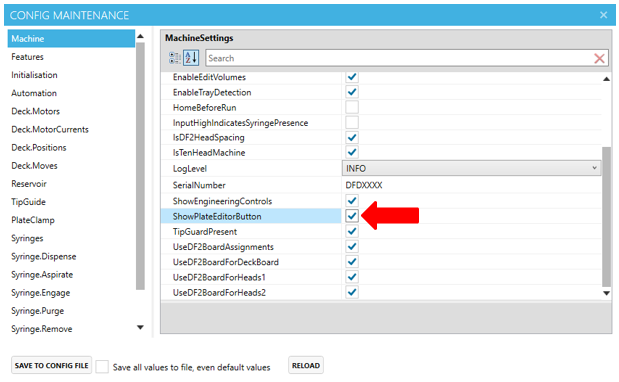Viewport: 619px width, 382px height.
Task: Open the Initialisation category
Action: tap(34, 75)
